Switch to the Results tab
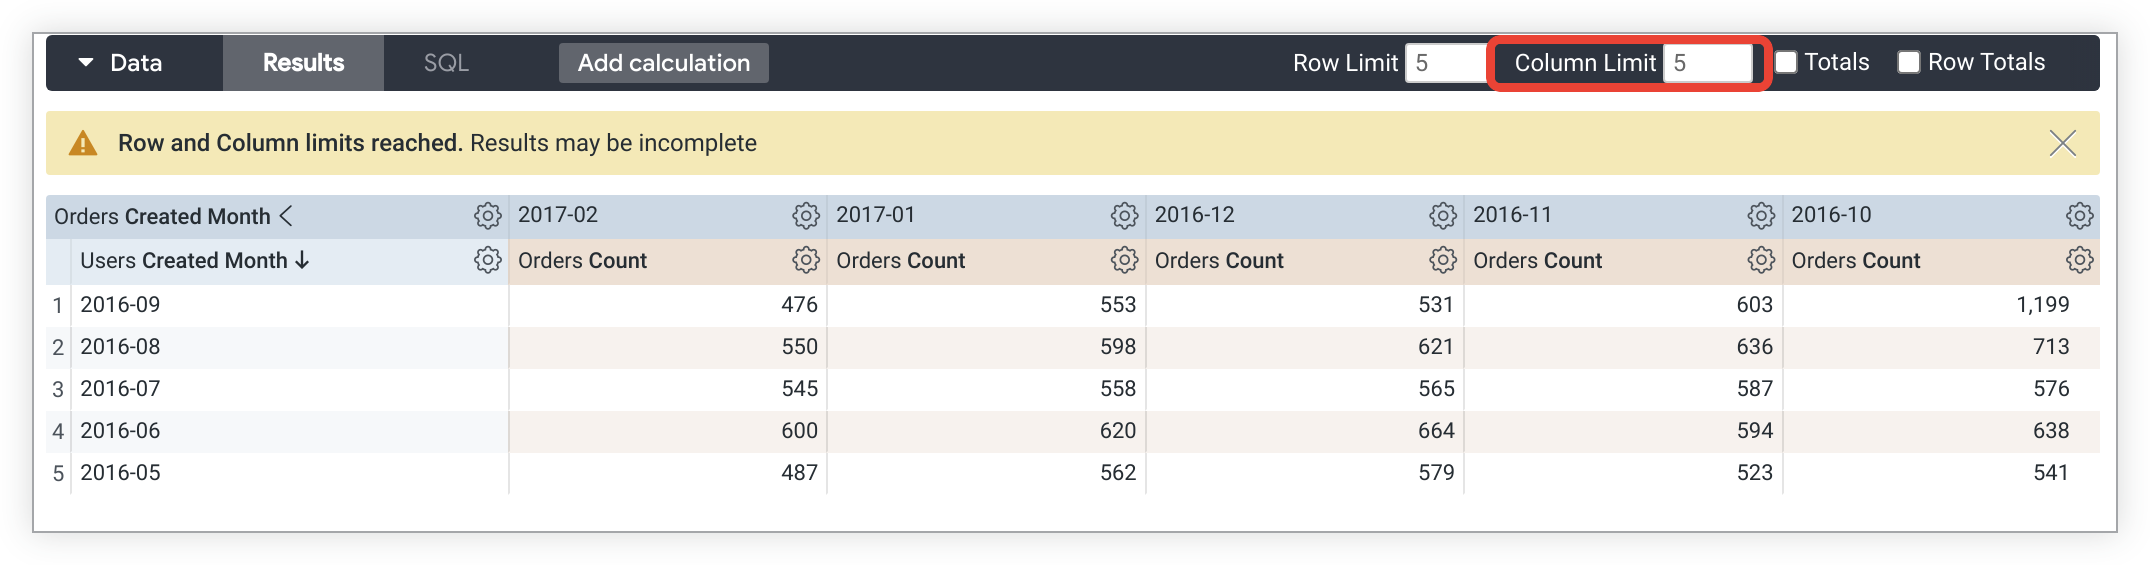Image resolution: width=2150 pixels, height=565 pixels. click(x=303, y=63)
